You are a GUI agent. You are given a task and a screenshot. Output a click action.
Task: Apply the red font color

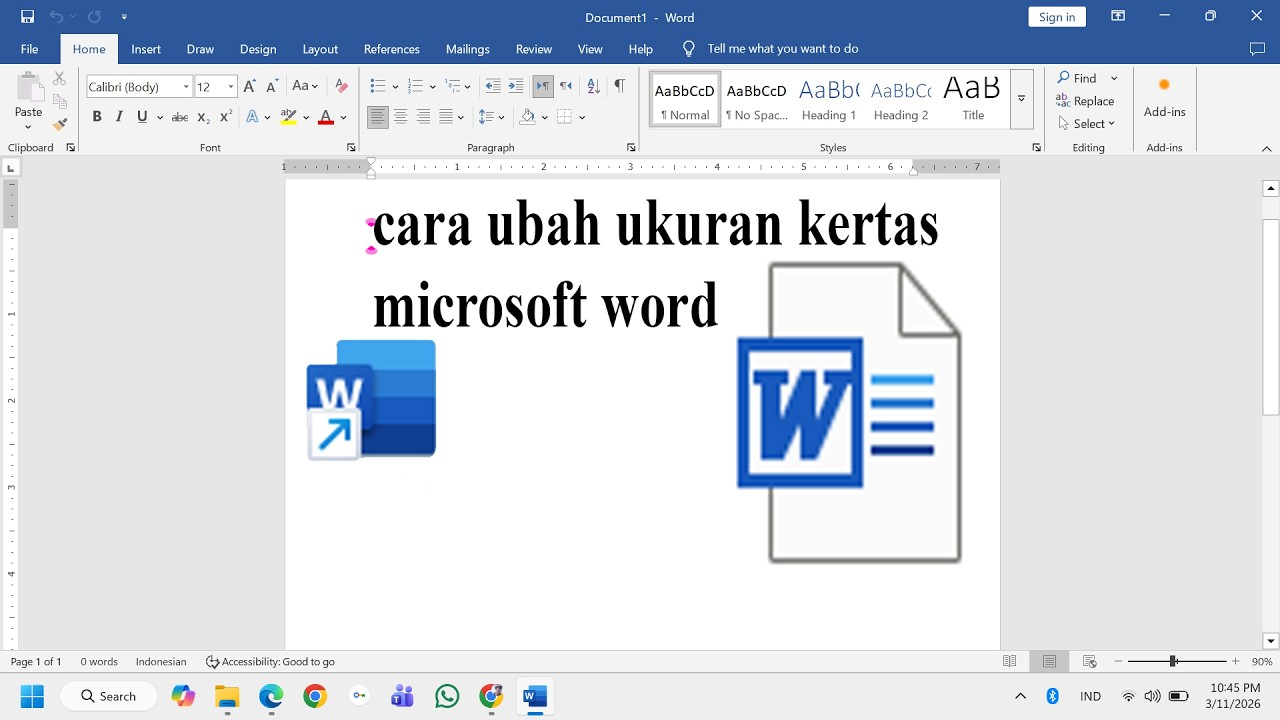pos(325,117)
